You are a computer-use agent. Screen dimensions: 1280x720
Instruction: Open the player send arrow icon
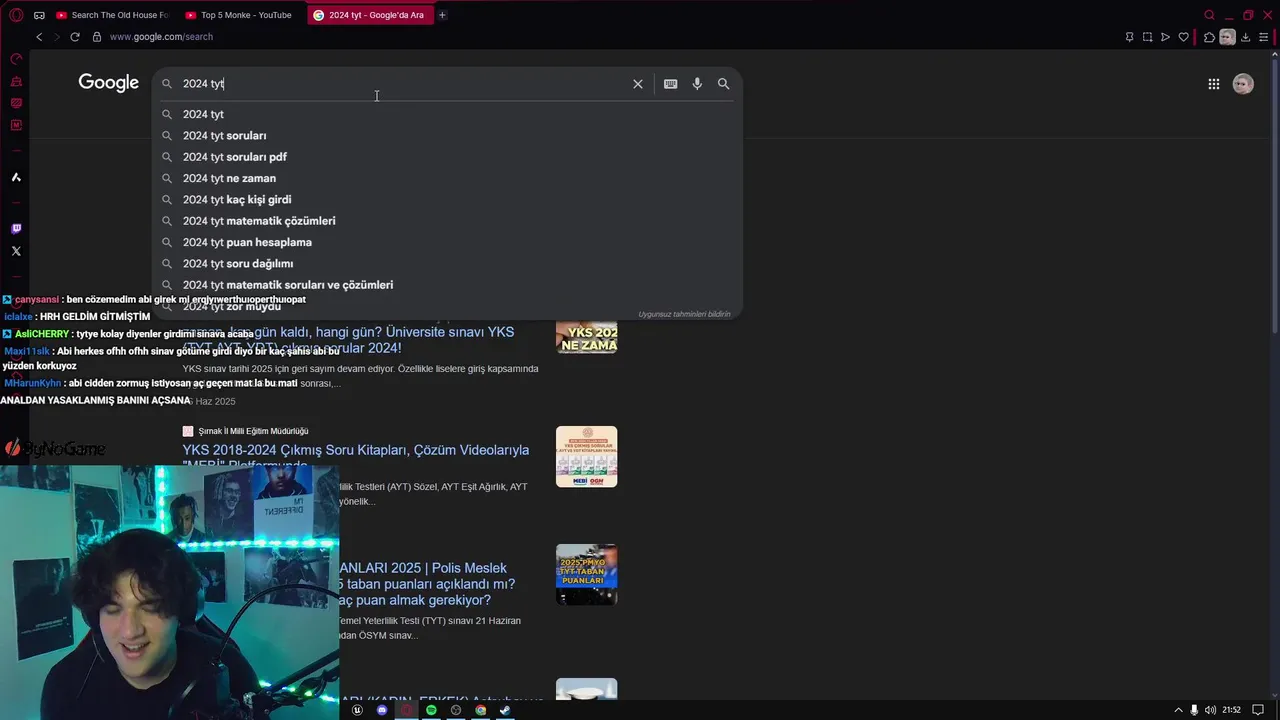[x=1165, y=37]
